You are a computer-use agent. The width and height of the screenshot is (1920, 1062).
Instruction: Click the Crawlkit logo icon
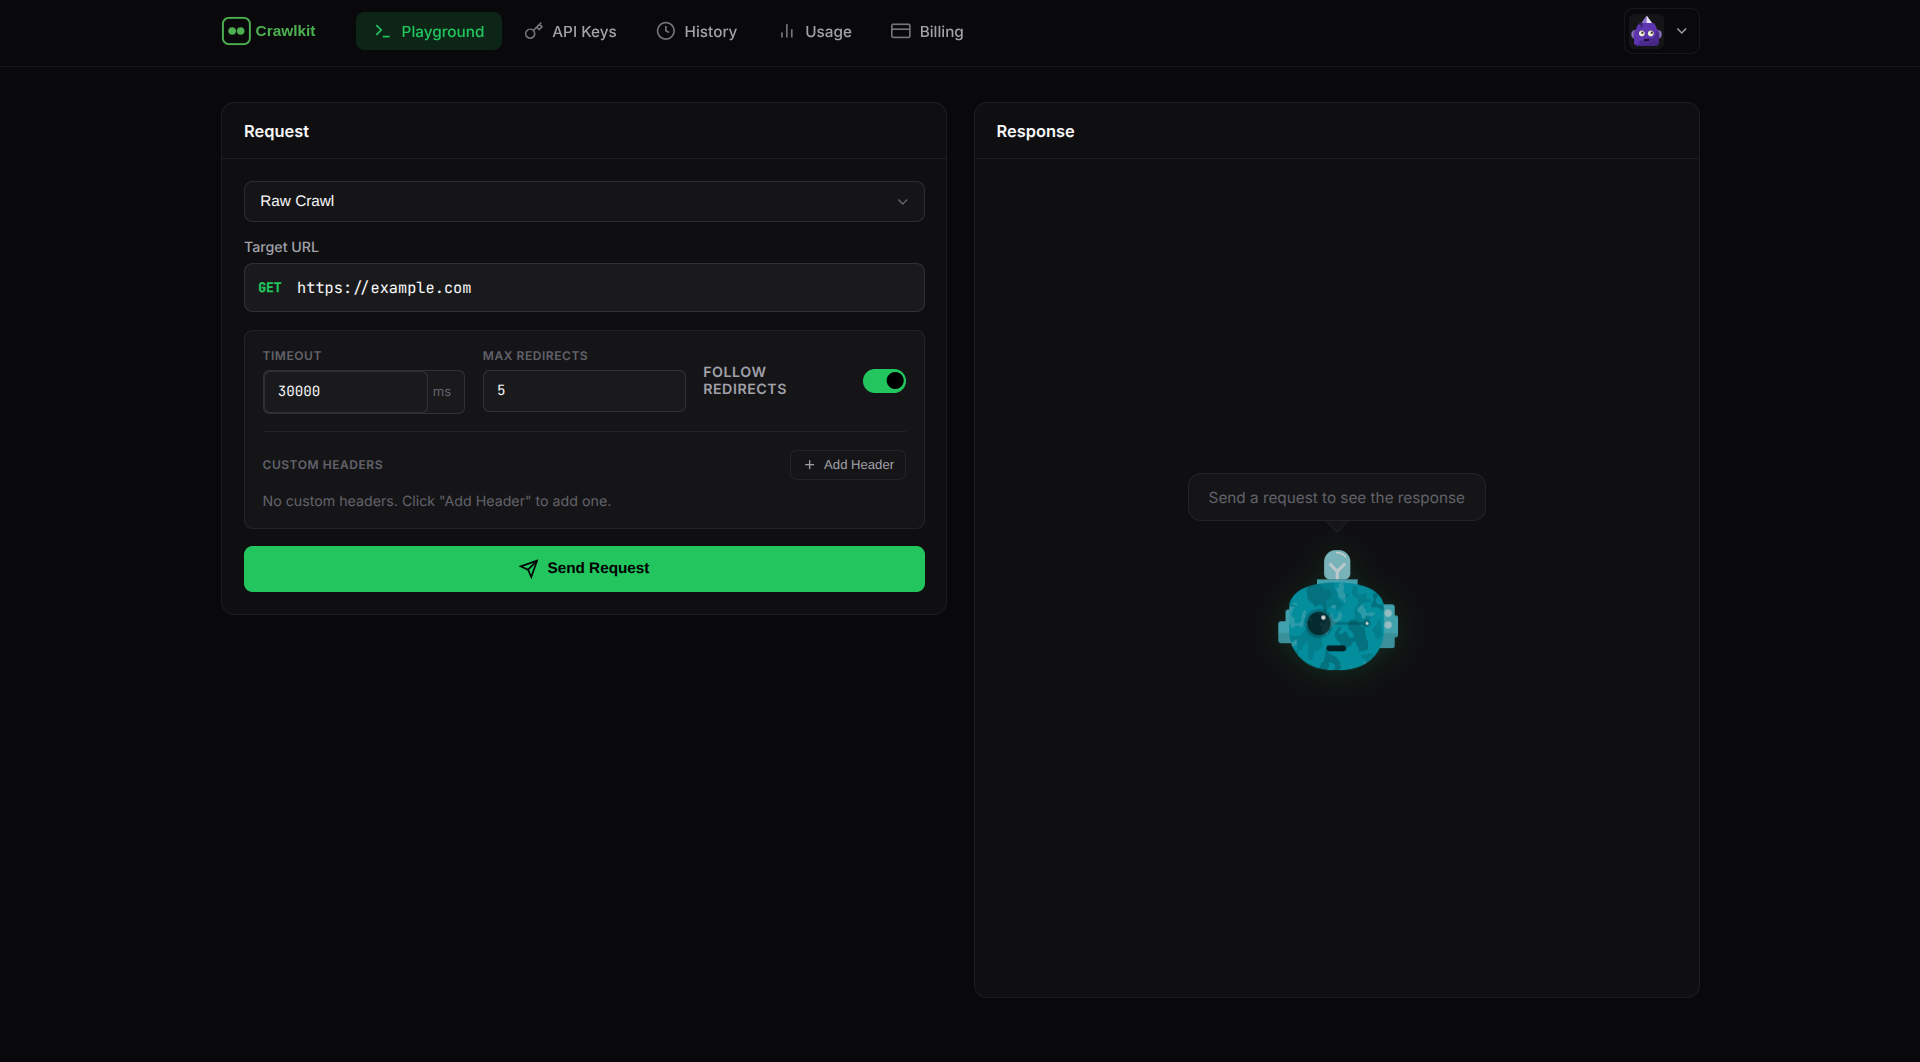coord(236,31)
